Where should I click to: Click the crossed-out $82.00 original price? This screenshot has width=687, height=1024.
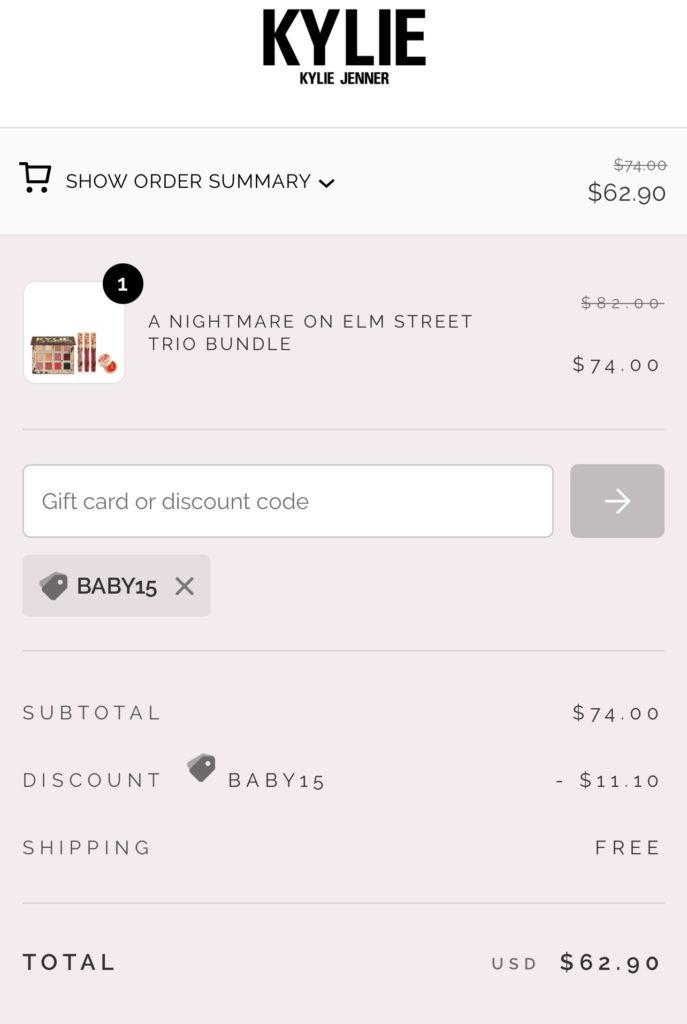[621, 303]
